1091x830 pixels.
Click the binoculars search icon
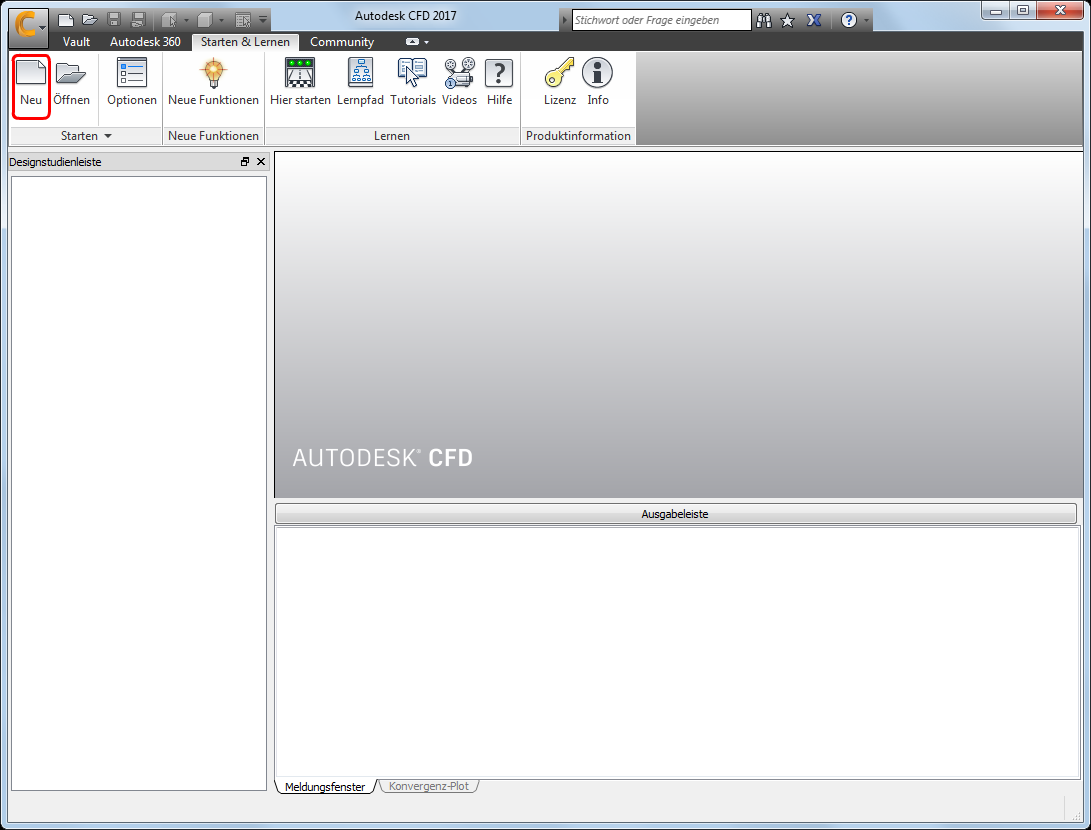click(764, 20)
